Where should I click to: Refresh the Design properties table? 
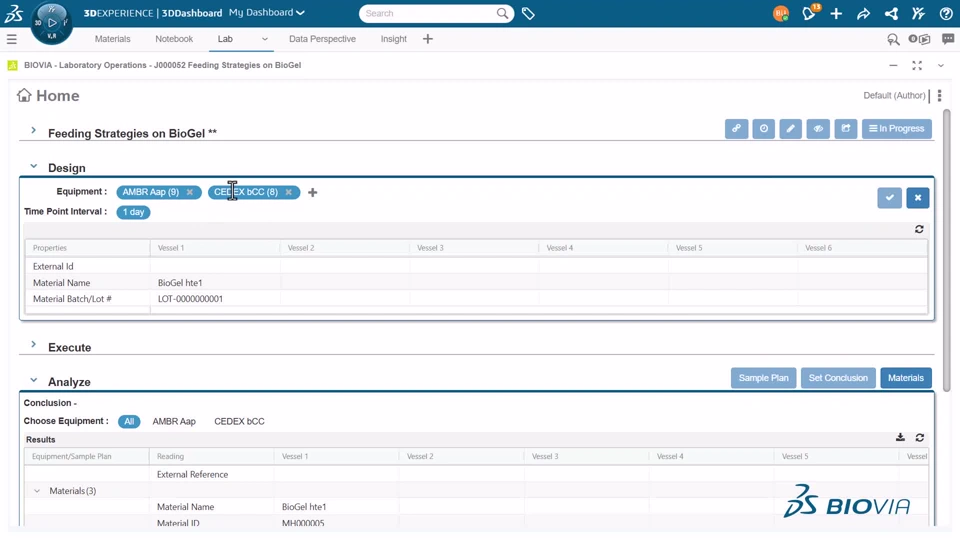point(919,229)
